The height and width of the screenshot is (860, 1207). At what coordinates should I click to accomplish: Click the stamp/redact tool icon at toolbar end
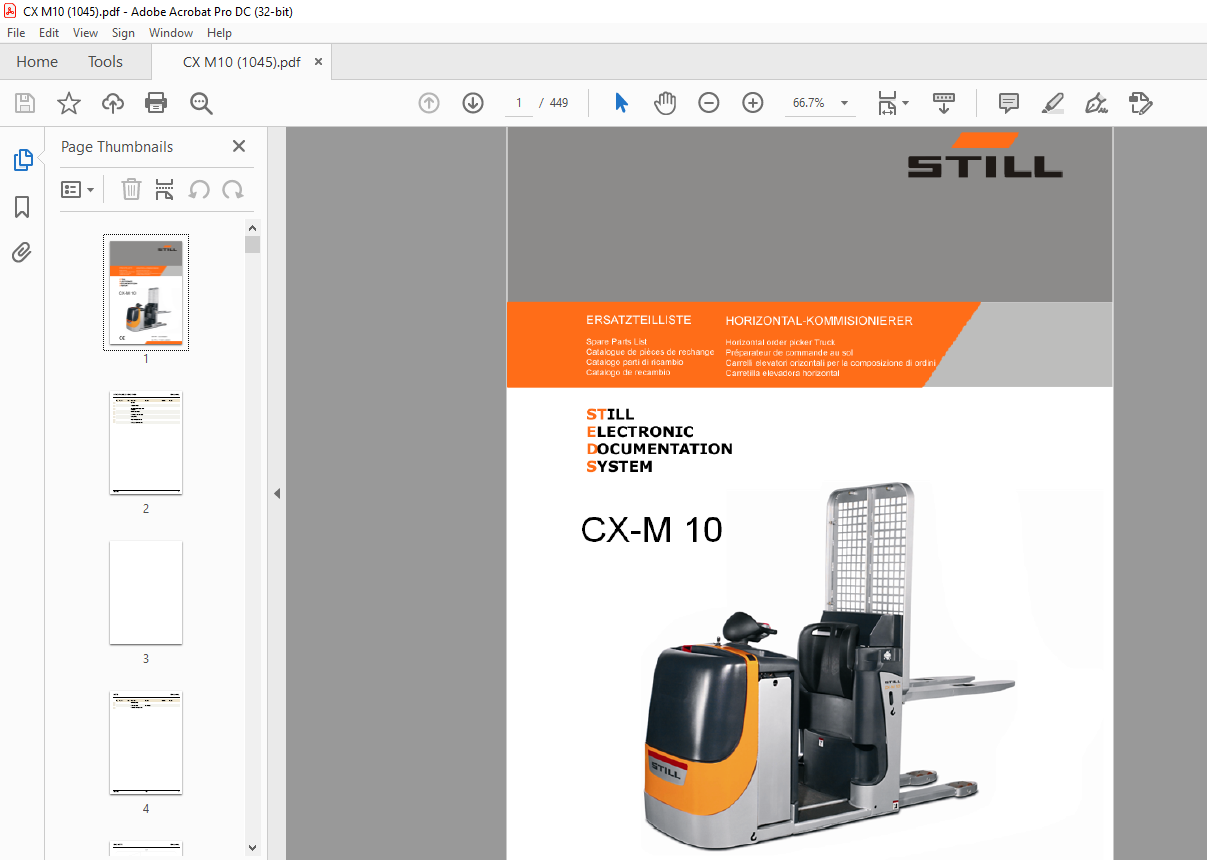[x=1140, y=103]
